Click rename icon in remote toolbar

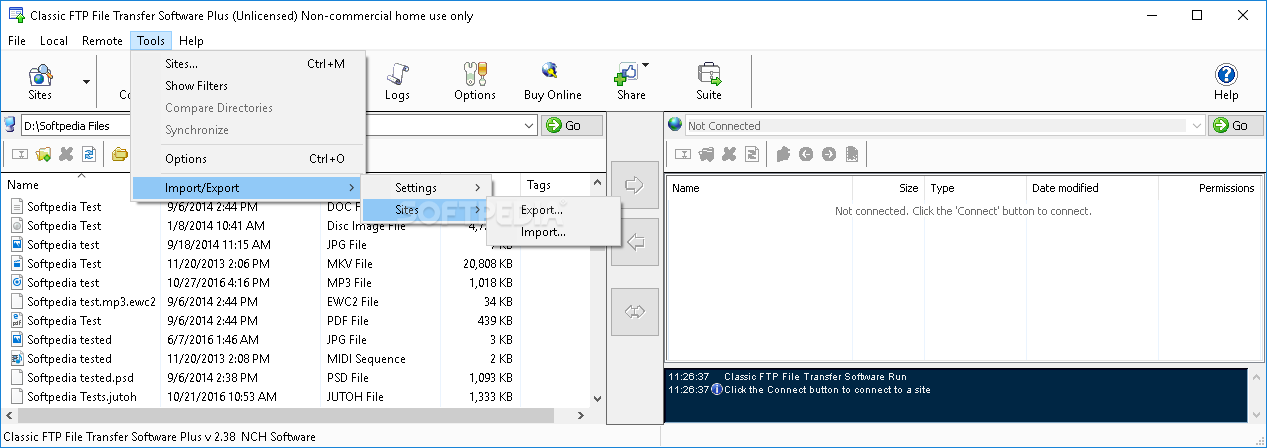tap(683, 154)
